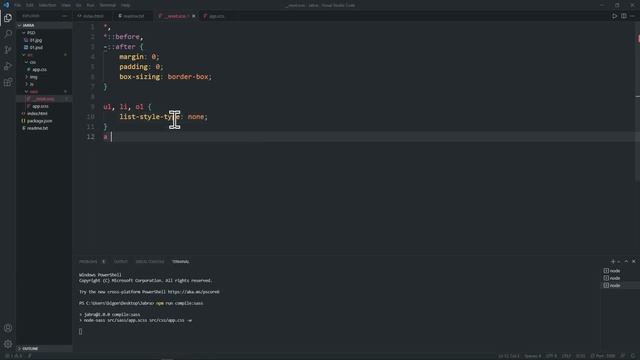This screenshot has height=360, width=640.
Task: Open editor More Actions ellipsis
Action: [x=633, y=16]
